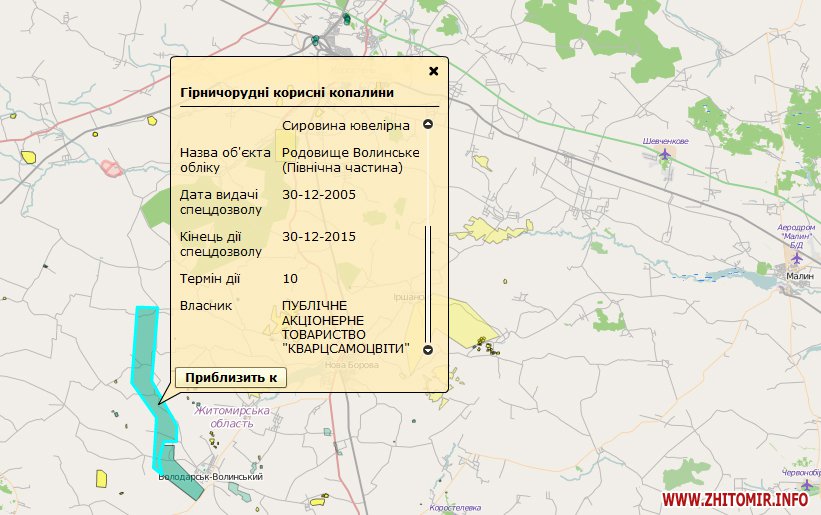
Task: Close the mineral info popup
Action: 433,71
